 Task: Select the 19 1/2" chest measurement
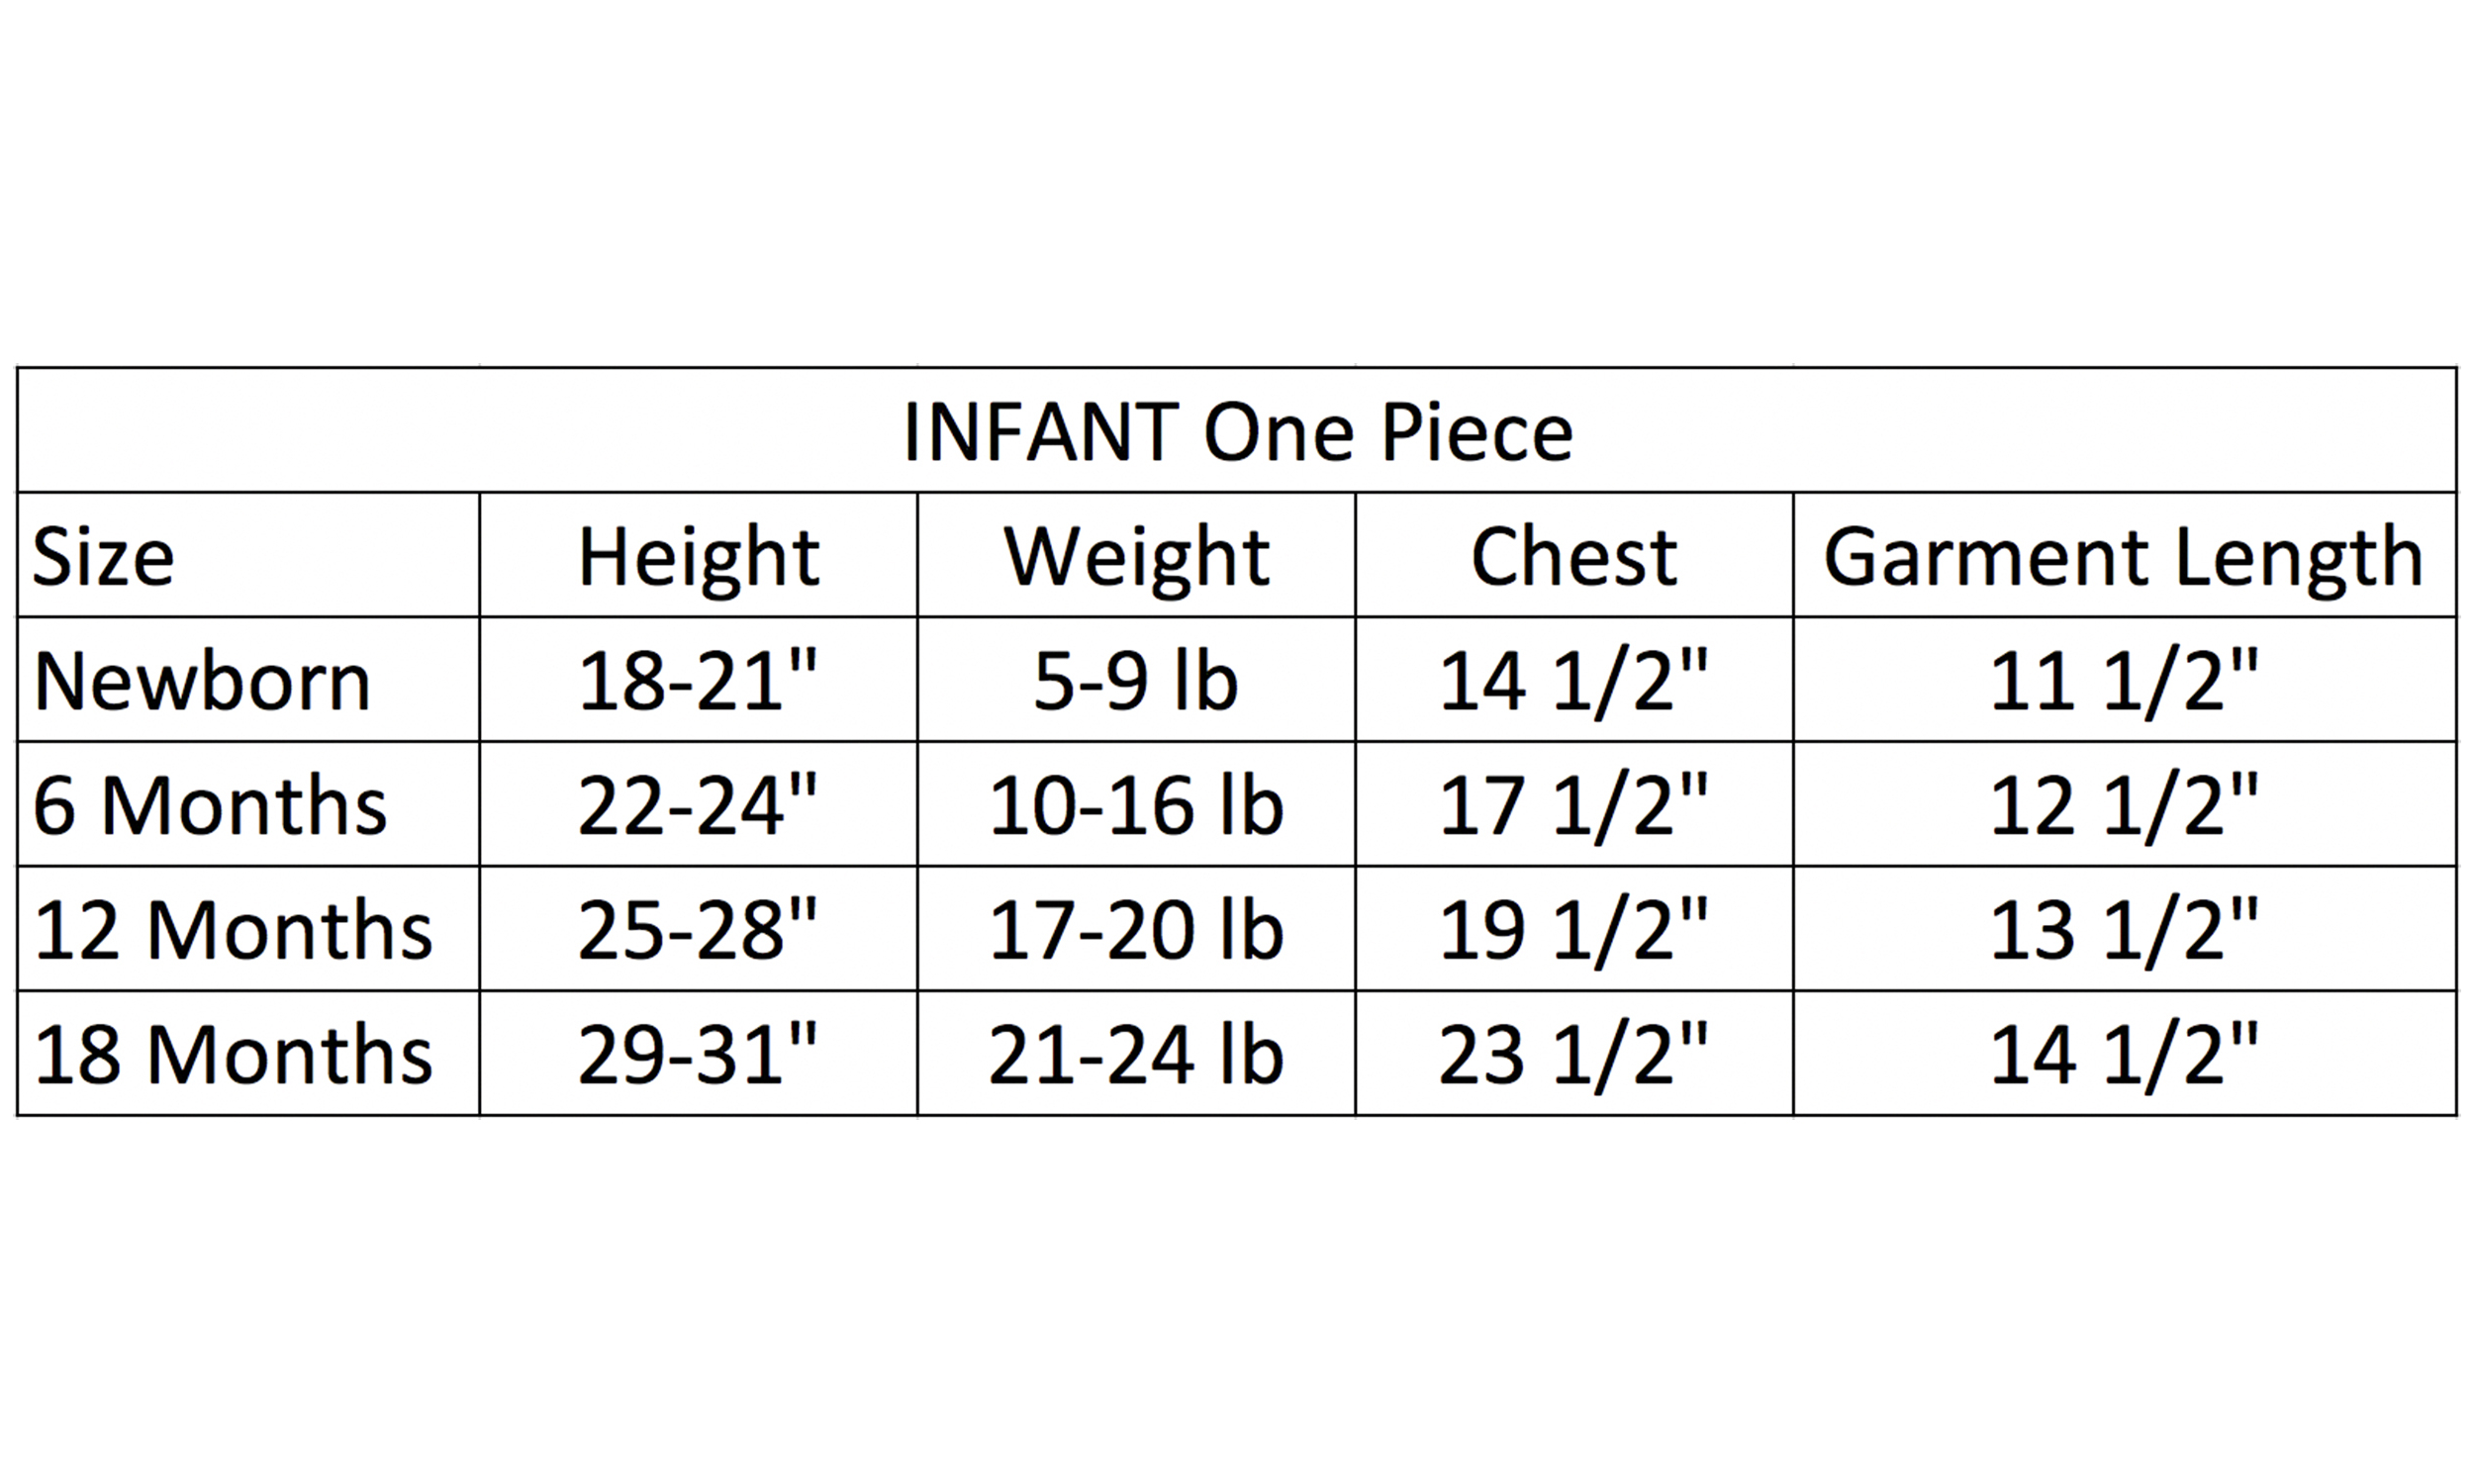[x=1574, y=931]
